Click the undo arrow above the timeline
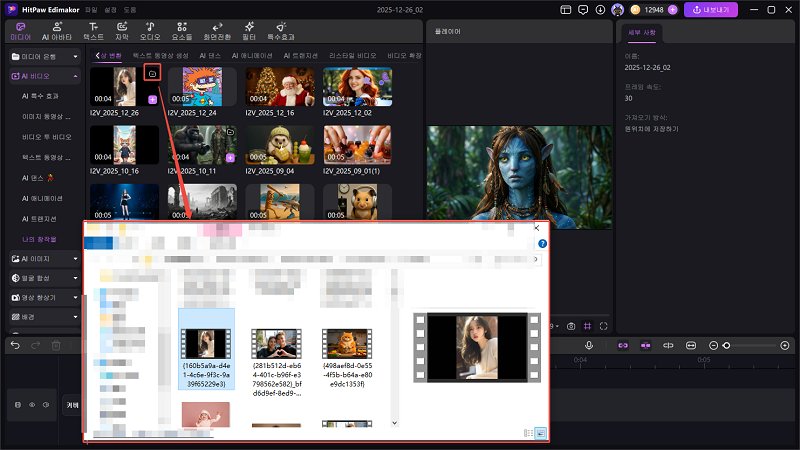 coord(14,345)
